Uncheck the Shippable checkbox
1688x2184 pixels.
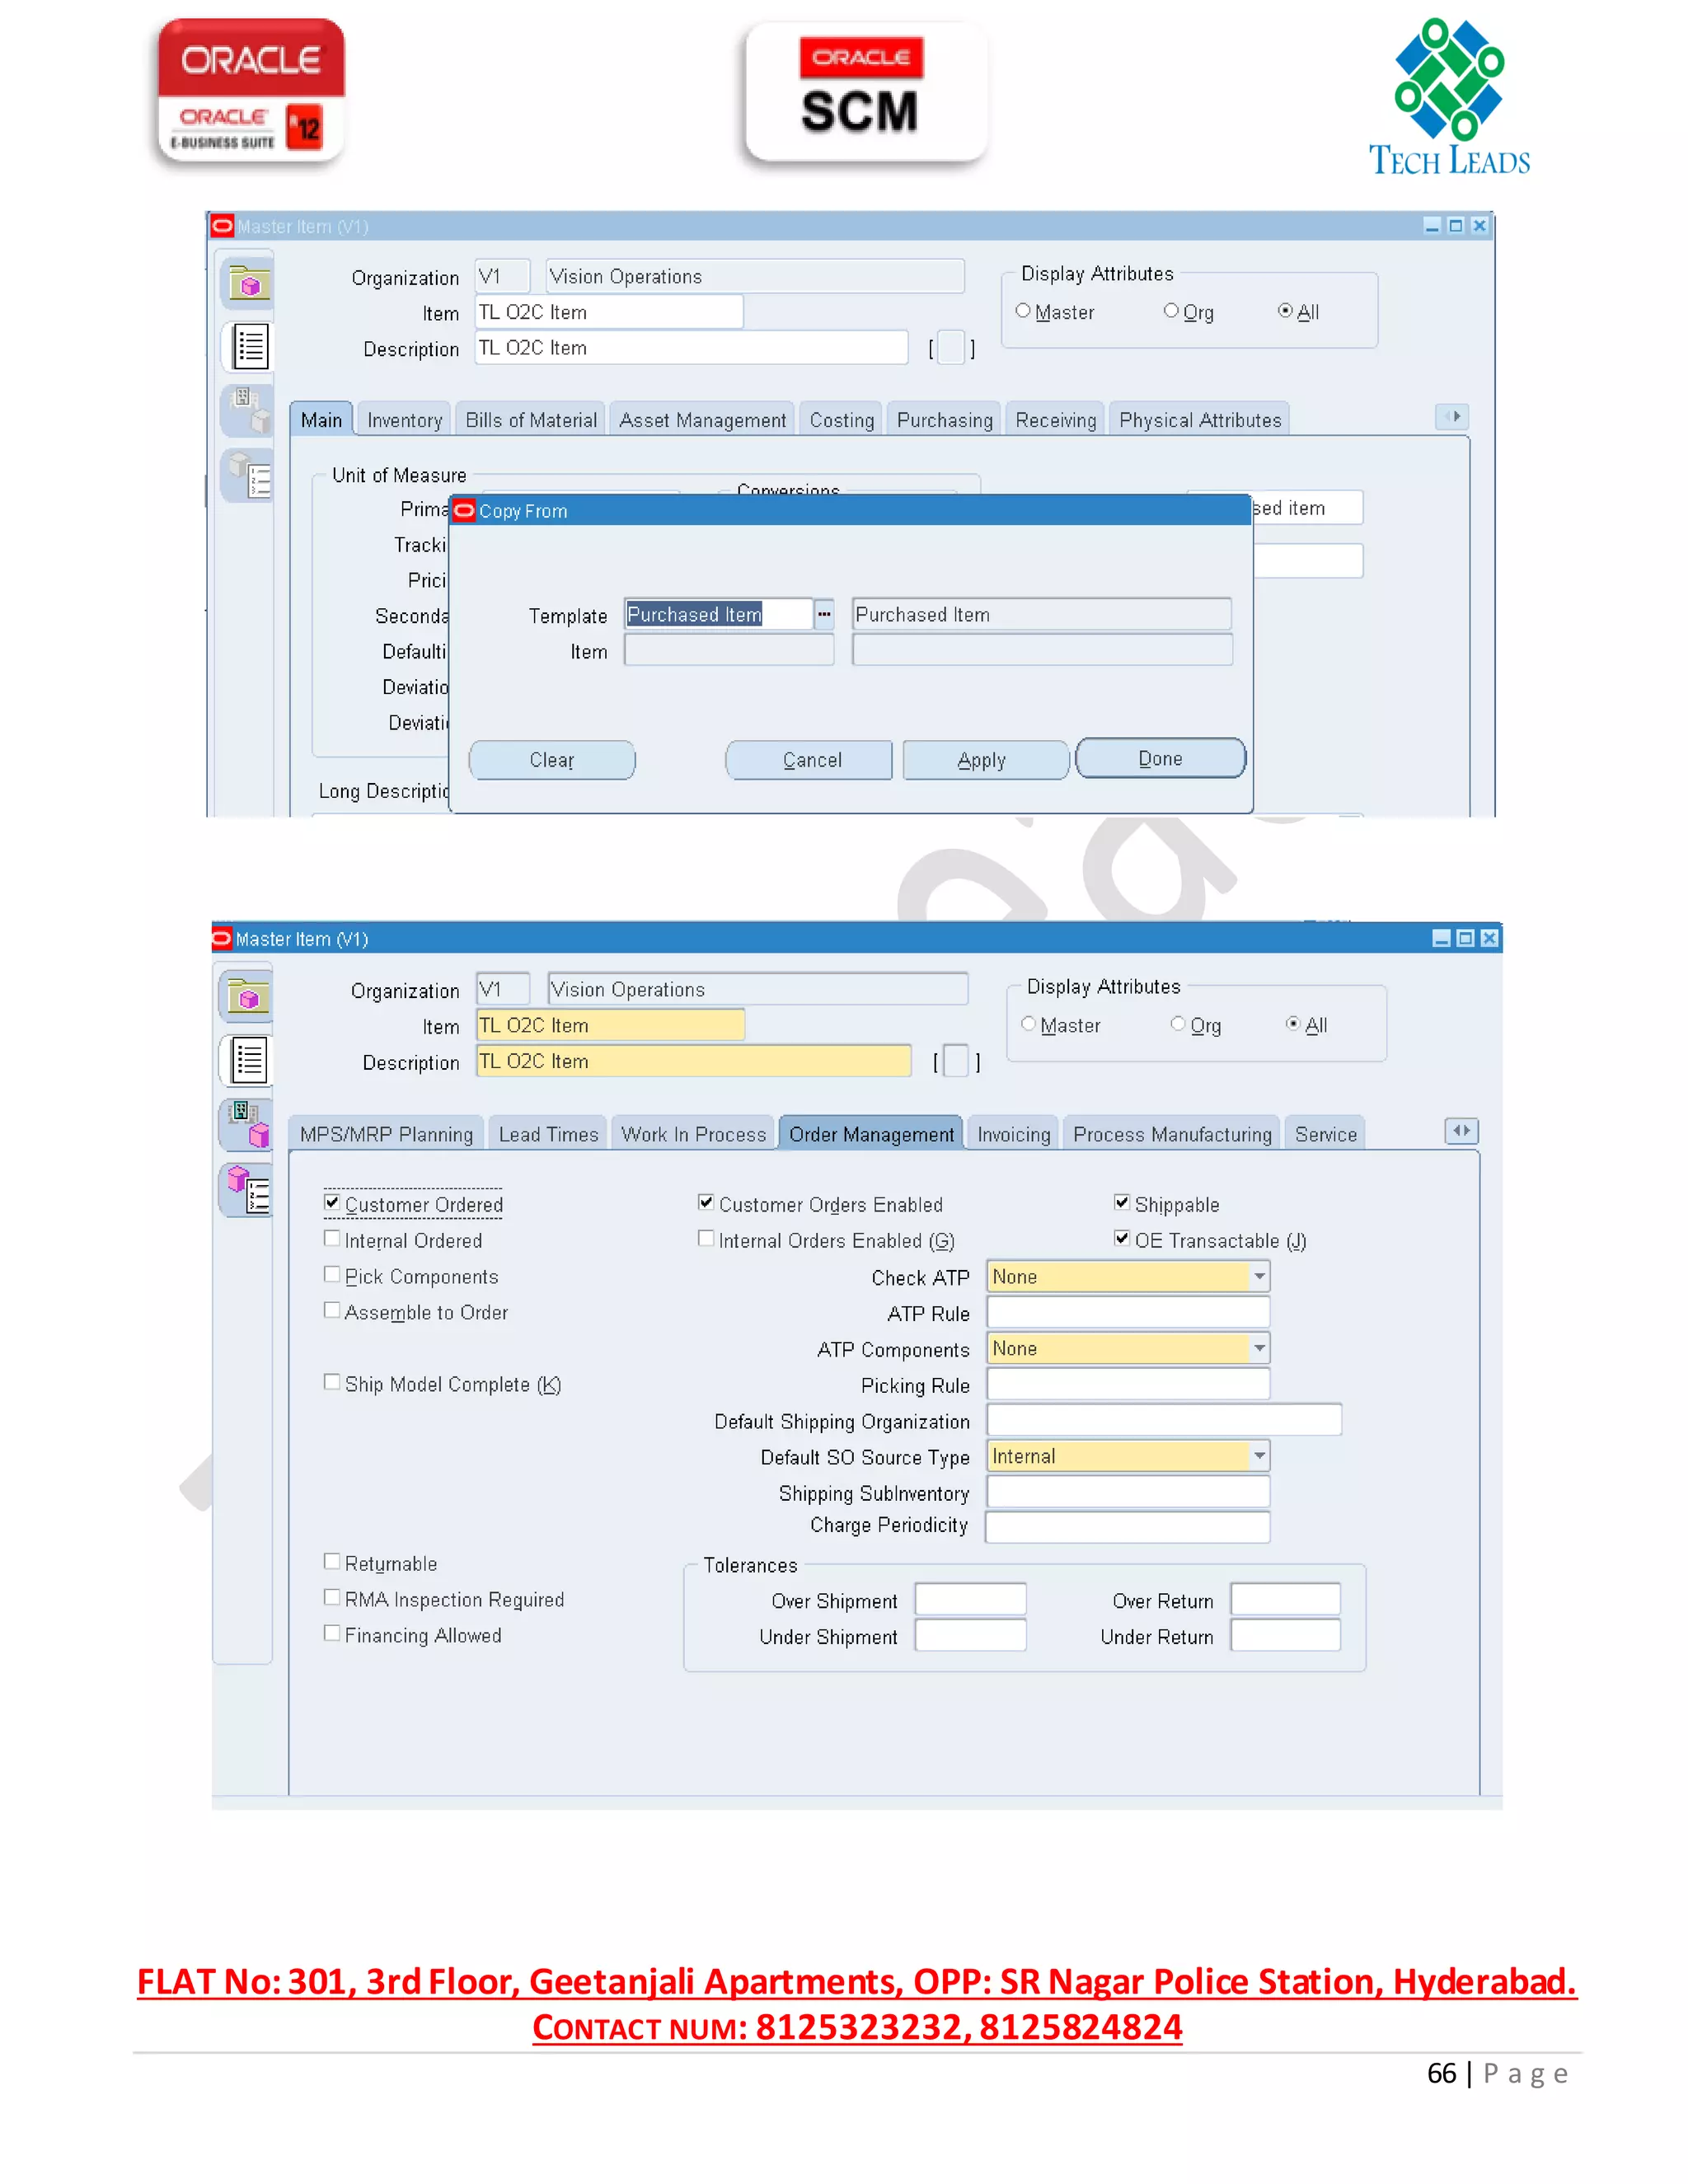point(1122,1203)
